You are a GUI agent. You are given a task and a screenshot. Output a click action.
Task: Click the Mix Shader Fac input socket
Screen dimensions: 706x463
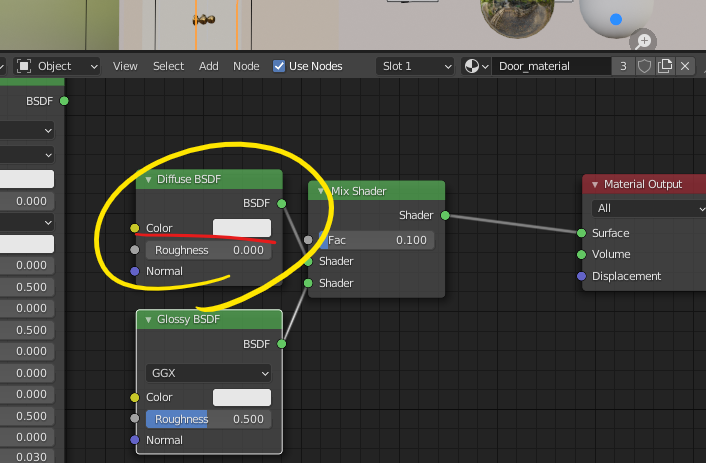coord(308,240)
